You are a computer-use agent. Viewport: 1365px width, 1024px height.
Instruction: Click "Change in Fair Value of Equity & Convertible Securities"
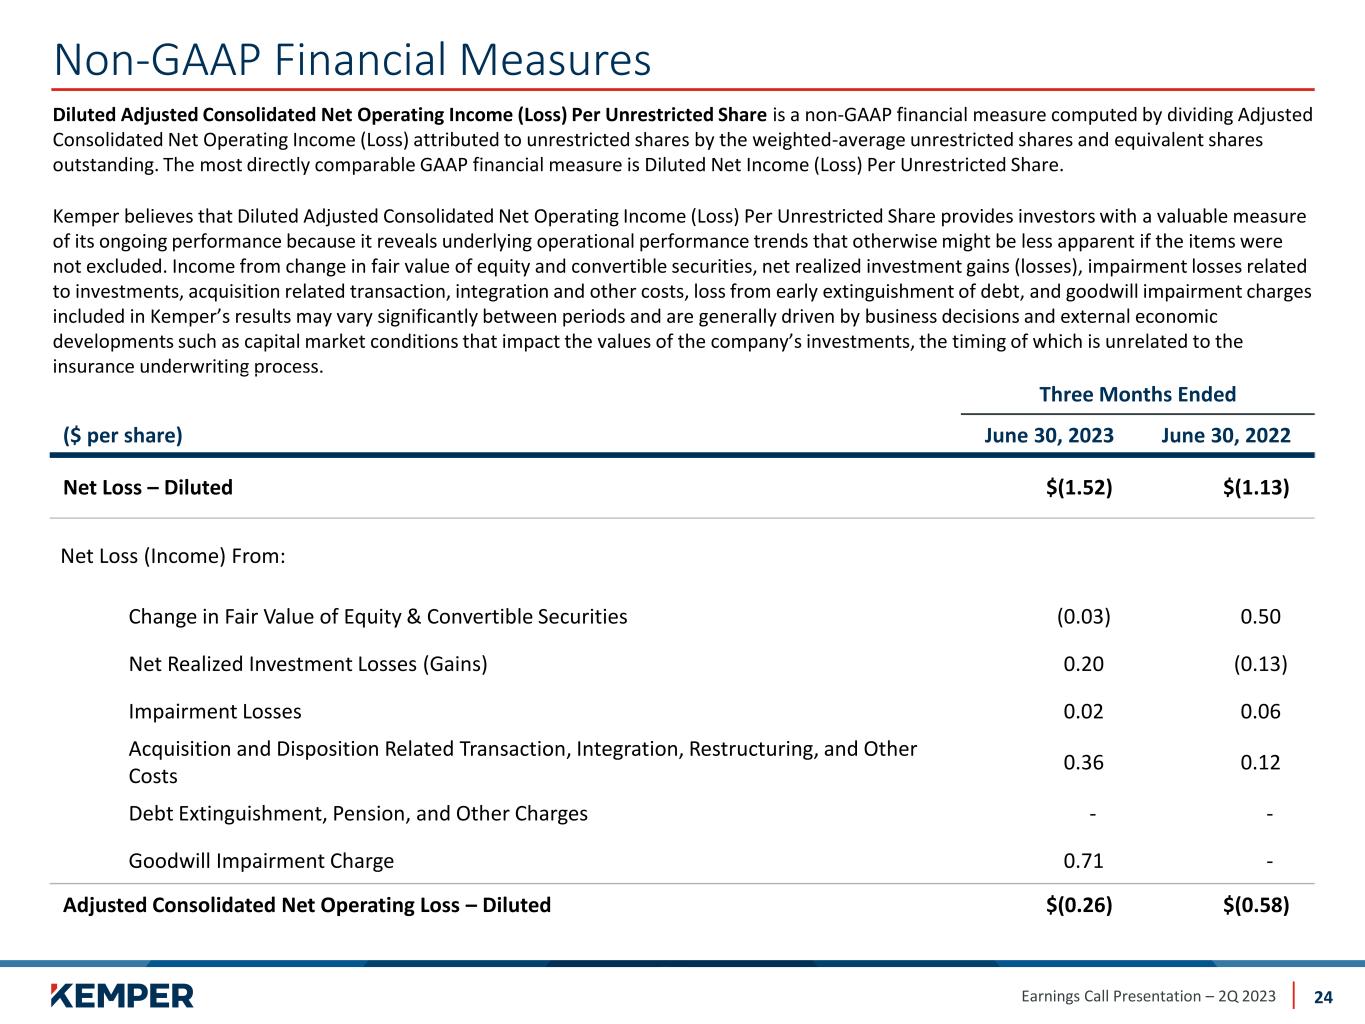click(x=378, y=616)
